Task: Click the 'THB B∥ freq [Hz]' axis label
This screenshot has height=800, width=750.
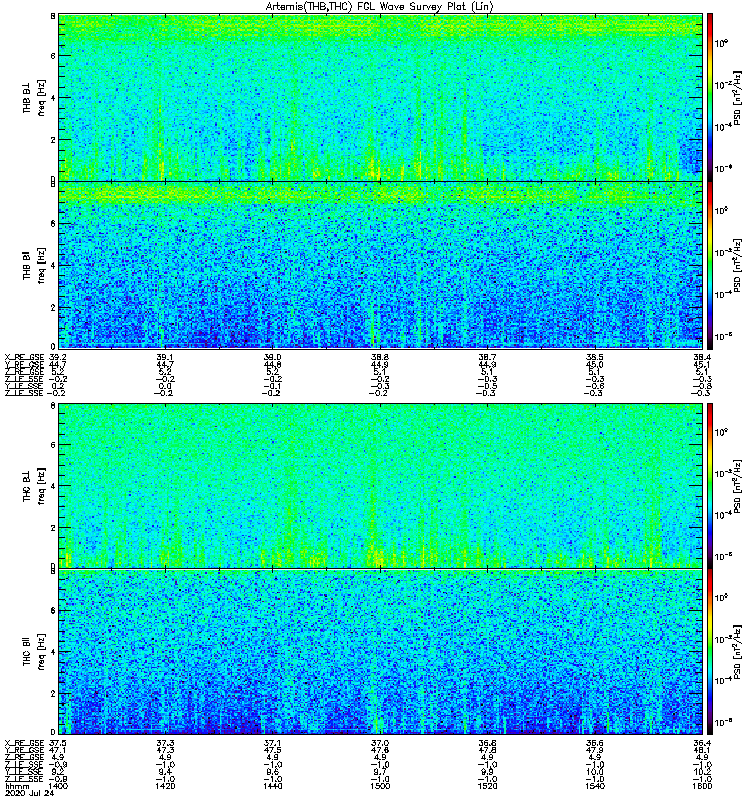Action: [x=34, y=265]
